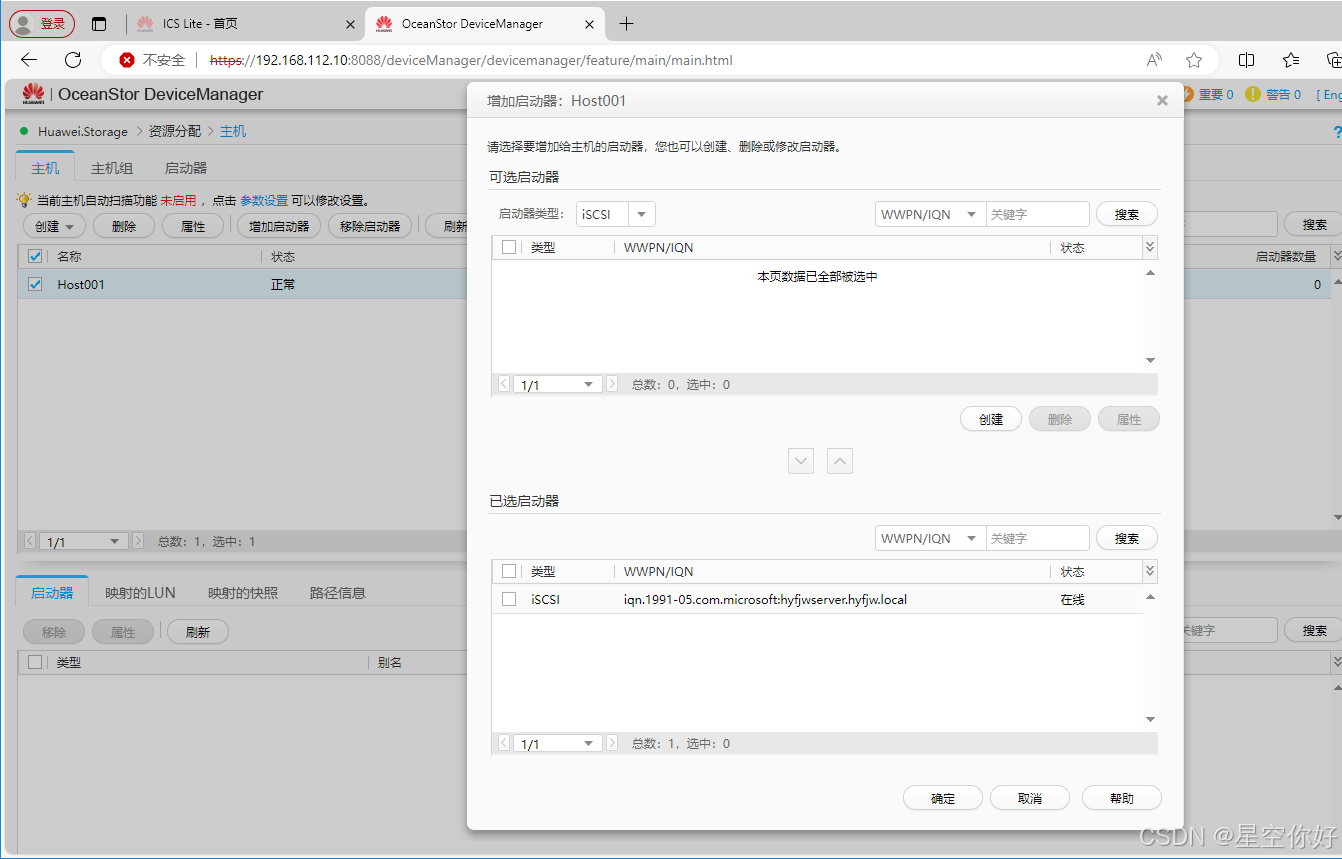Expand column settings in available initiators table

(1150, 247)
